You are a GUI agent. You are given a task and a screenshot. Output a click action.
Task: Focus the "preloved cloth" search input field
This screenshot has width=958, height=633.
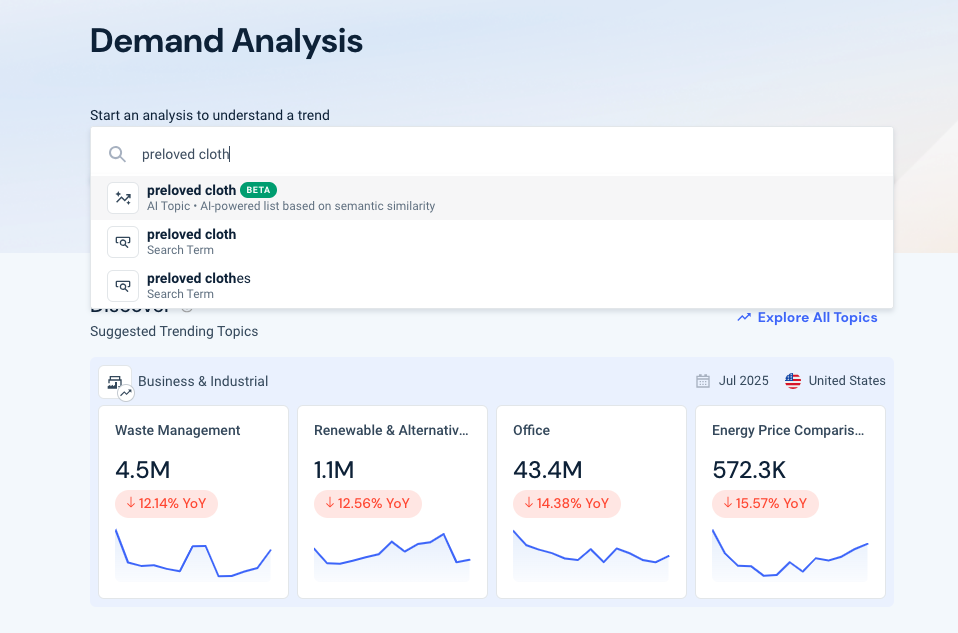[500, 154]
